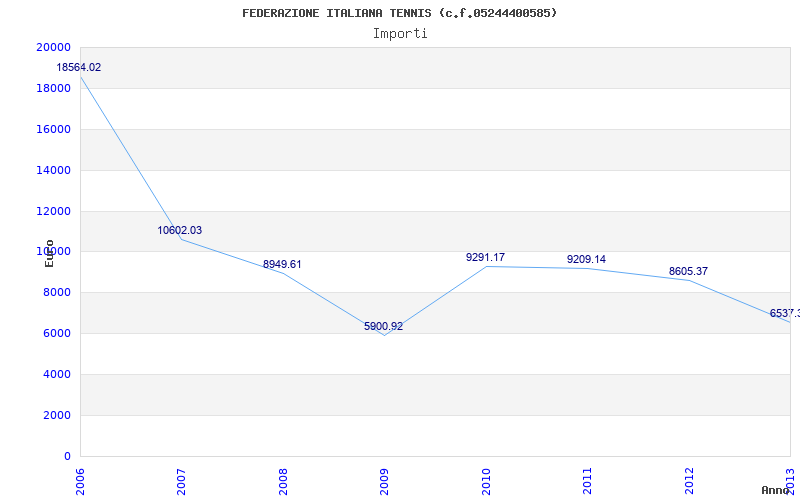Click the data label 10602.03
This screenshot has height=500, width=800.
[x=180, y=230]
